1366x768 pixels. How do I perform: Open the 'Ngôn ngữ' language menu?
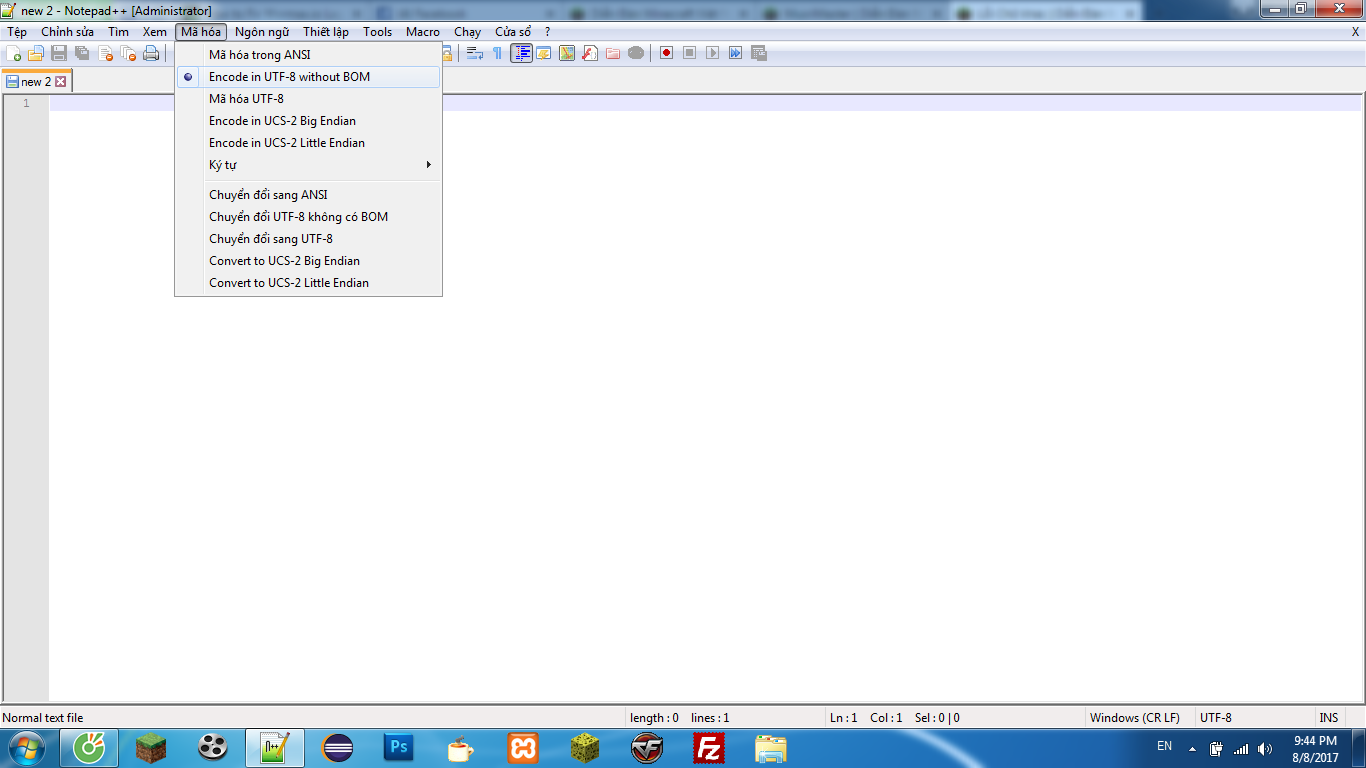[x=262, y=32]
